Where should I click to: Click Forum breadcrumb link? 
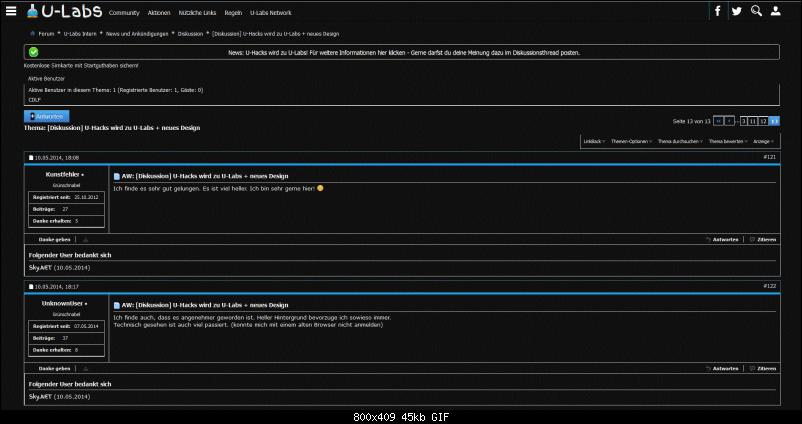click(46, 34)
